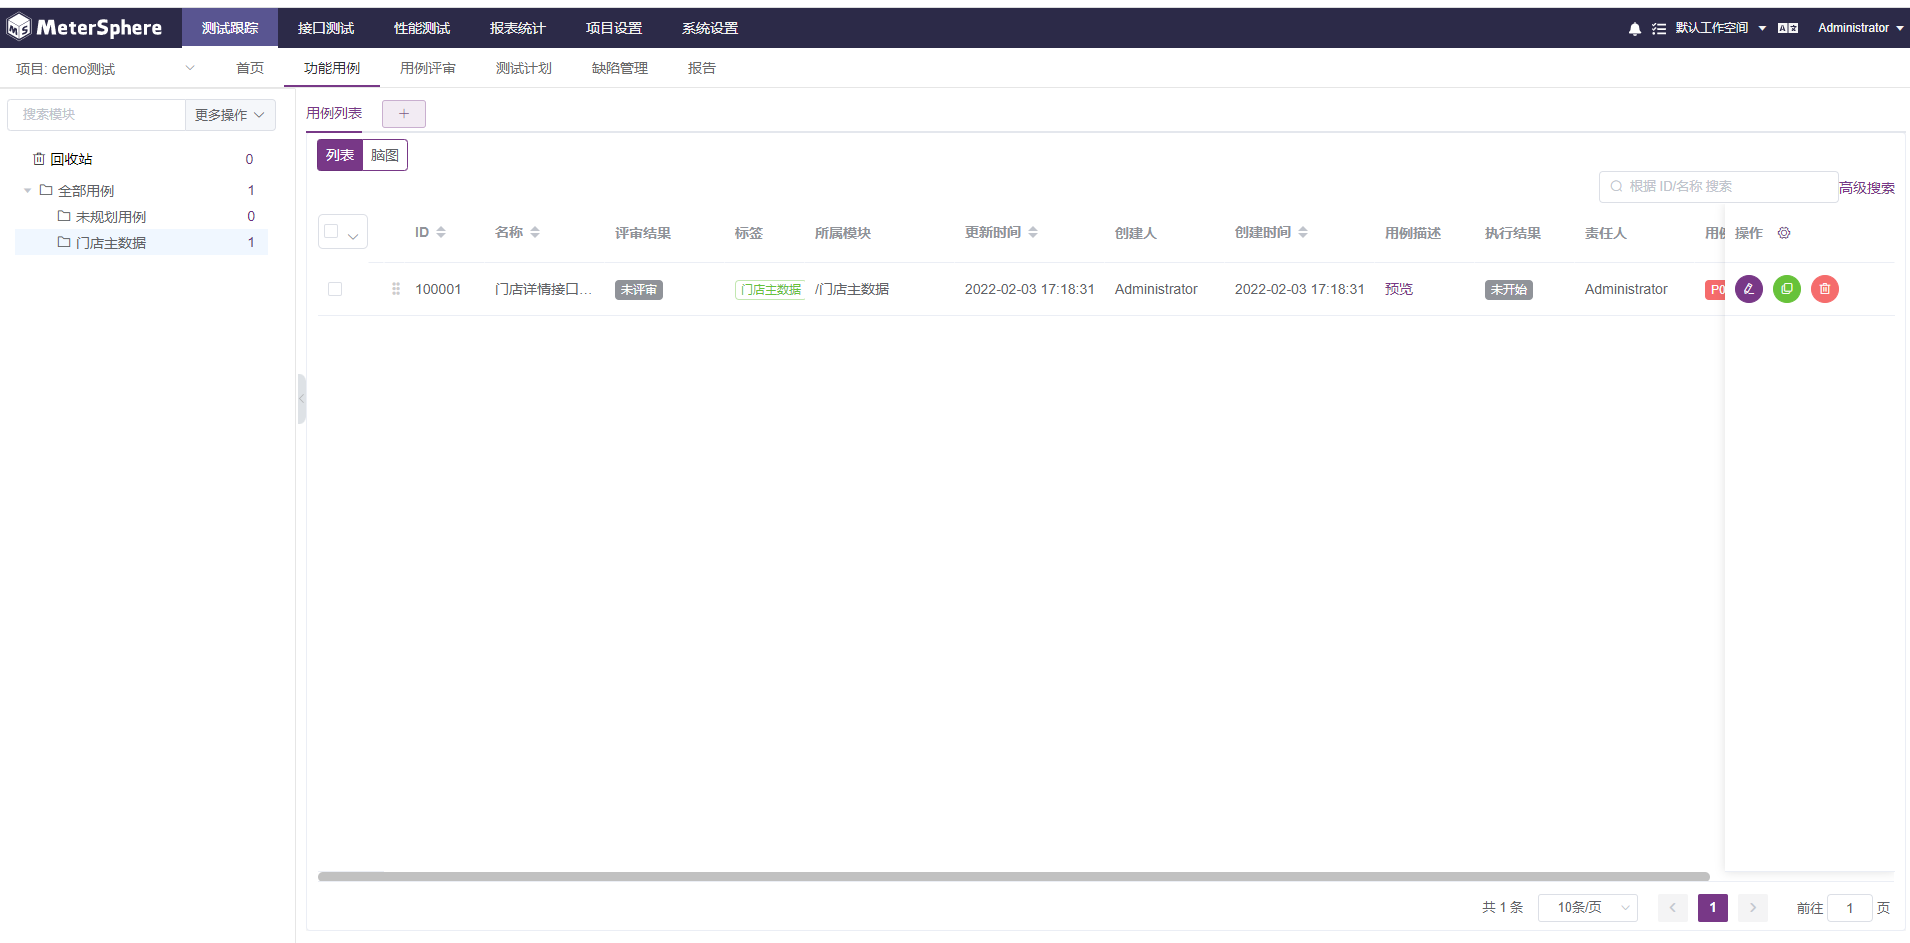Go to the 功能用例 tab
The width and height of the screenshot is (1910, 943).
pos(332,68)
